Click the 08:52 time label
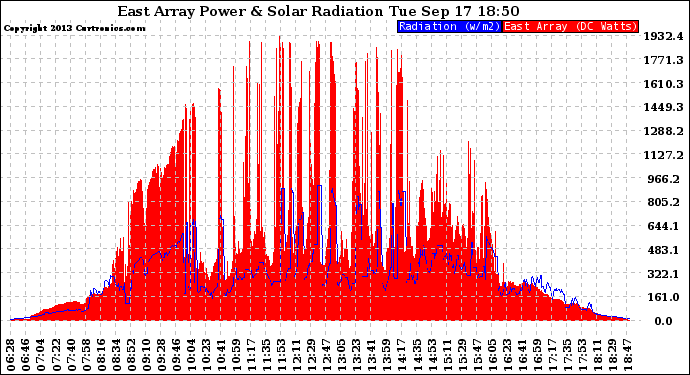 [131, 354]
